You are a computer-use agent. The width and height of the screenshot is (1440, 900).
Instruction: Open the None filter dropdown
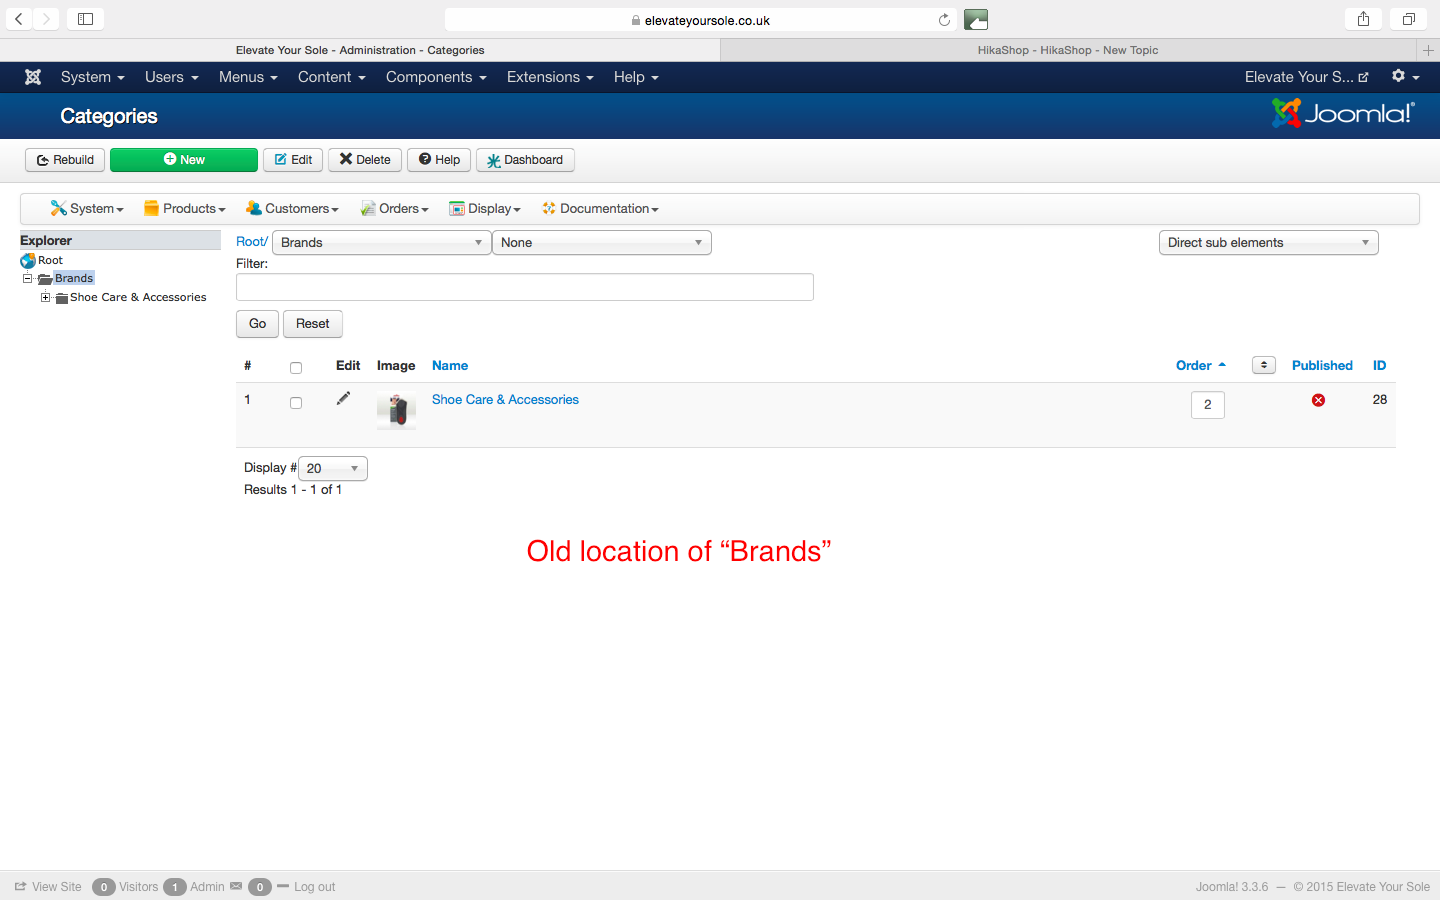click(x=602, y=243)
